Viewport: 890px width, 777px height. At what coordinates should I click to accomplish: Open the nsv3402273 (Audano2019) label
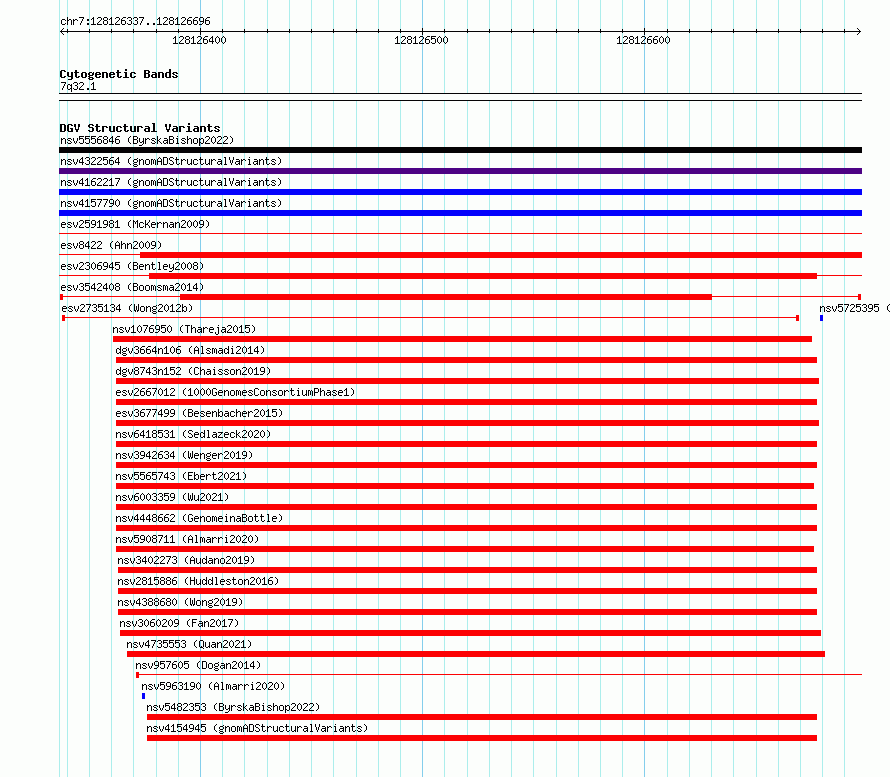click(x=186, y=560)
